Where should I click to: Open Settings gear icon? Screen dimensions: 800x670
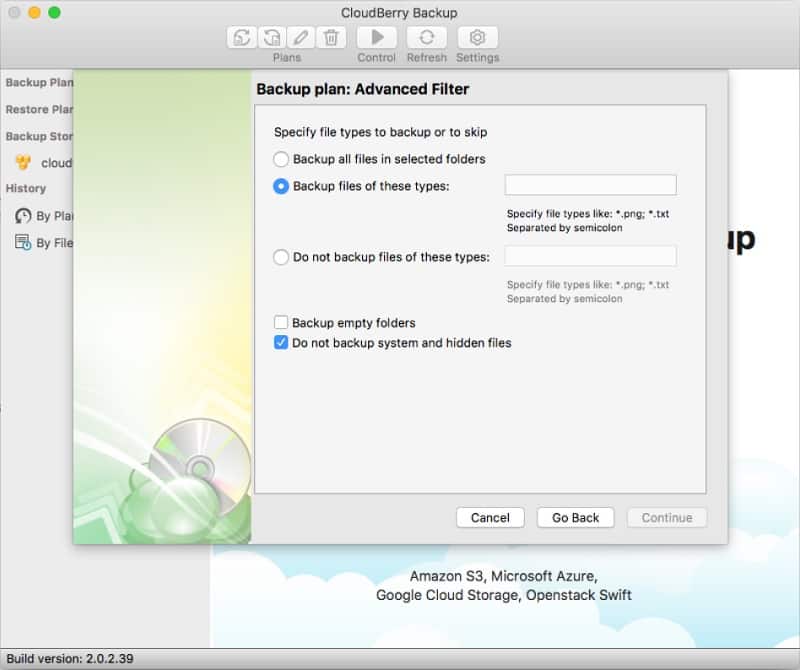(x=478, y=37)
